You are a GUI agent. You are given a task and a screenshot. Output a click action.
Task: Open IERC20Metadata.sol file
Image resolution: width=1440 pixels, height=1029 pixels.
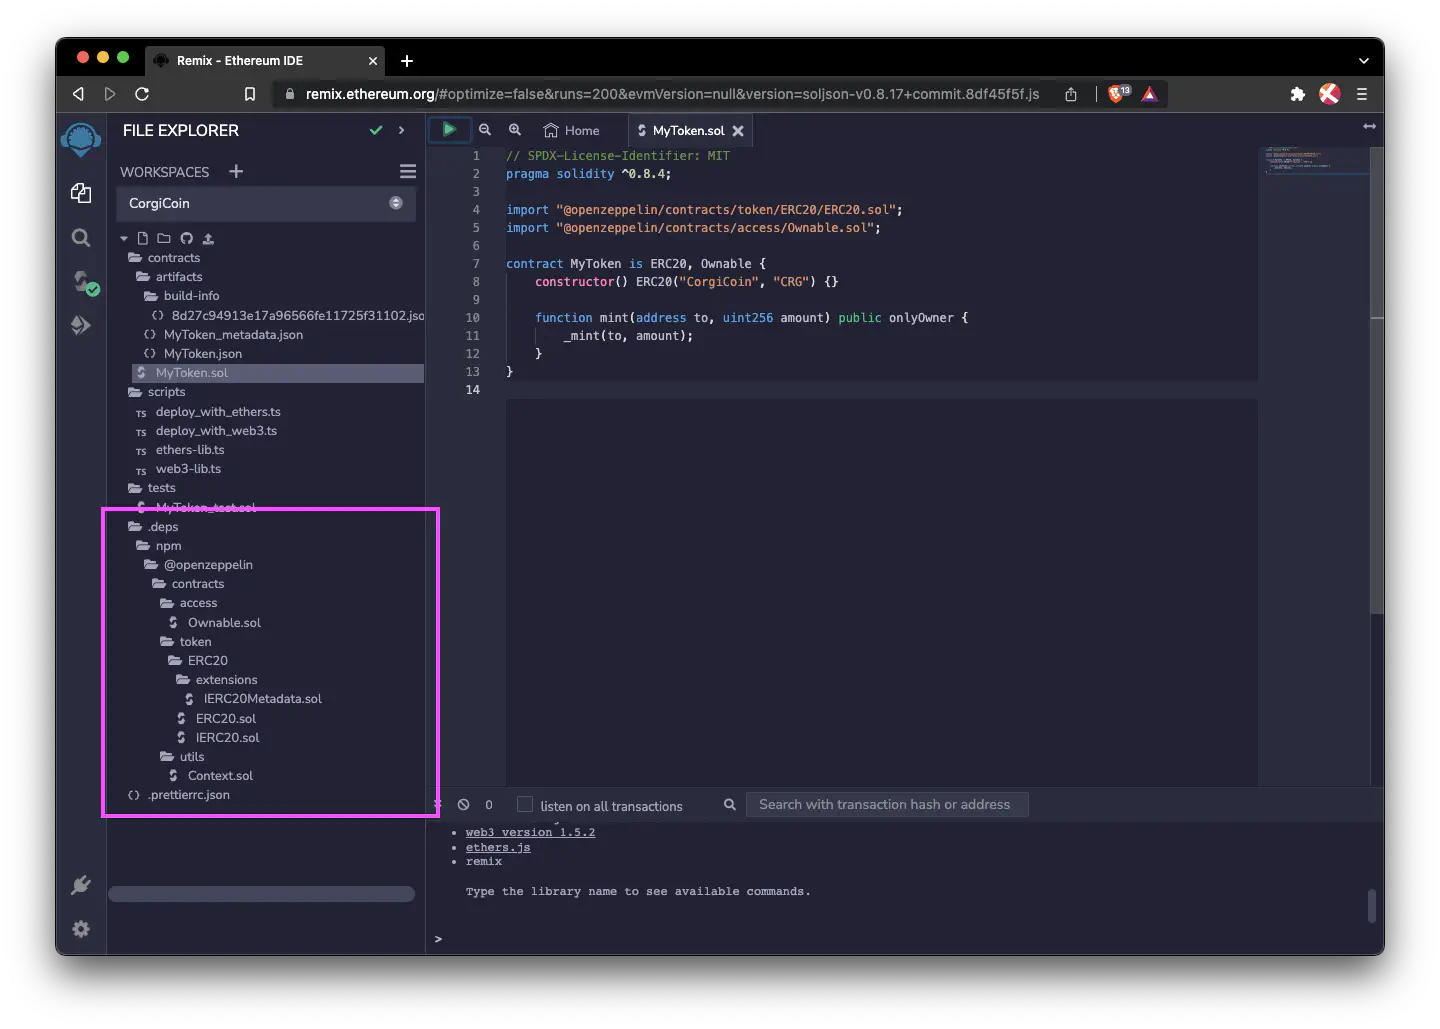click(253, 699)
